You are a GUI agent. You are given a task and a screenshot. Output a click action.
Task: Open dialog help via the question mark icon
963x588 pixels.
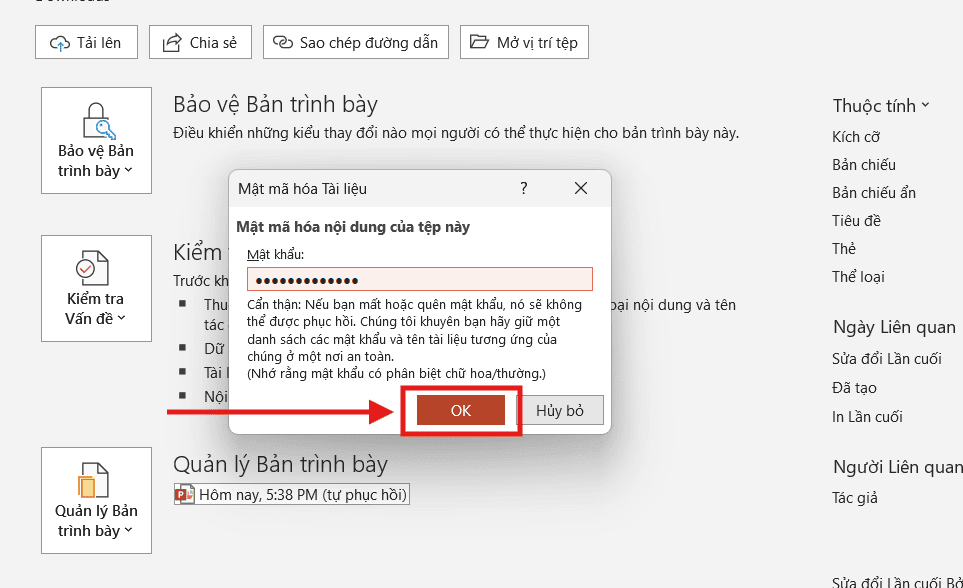523,188
